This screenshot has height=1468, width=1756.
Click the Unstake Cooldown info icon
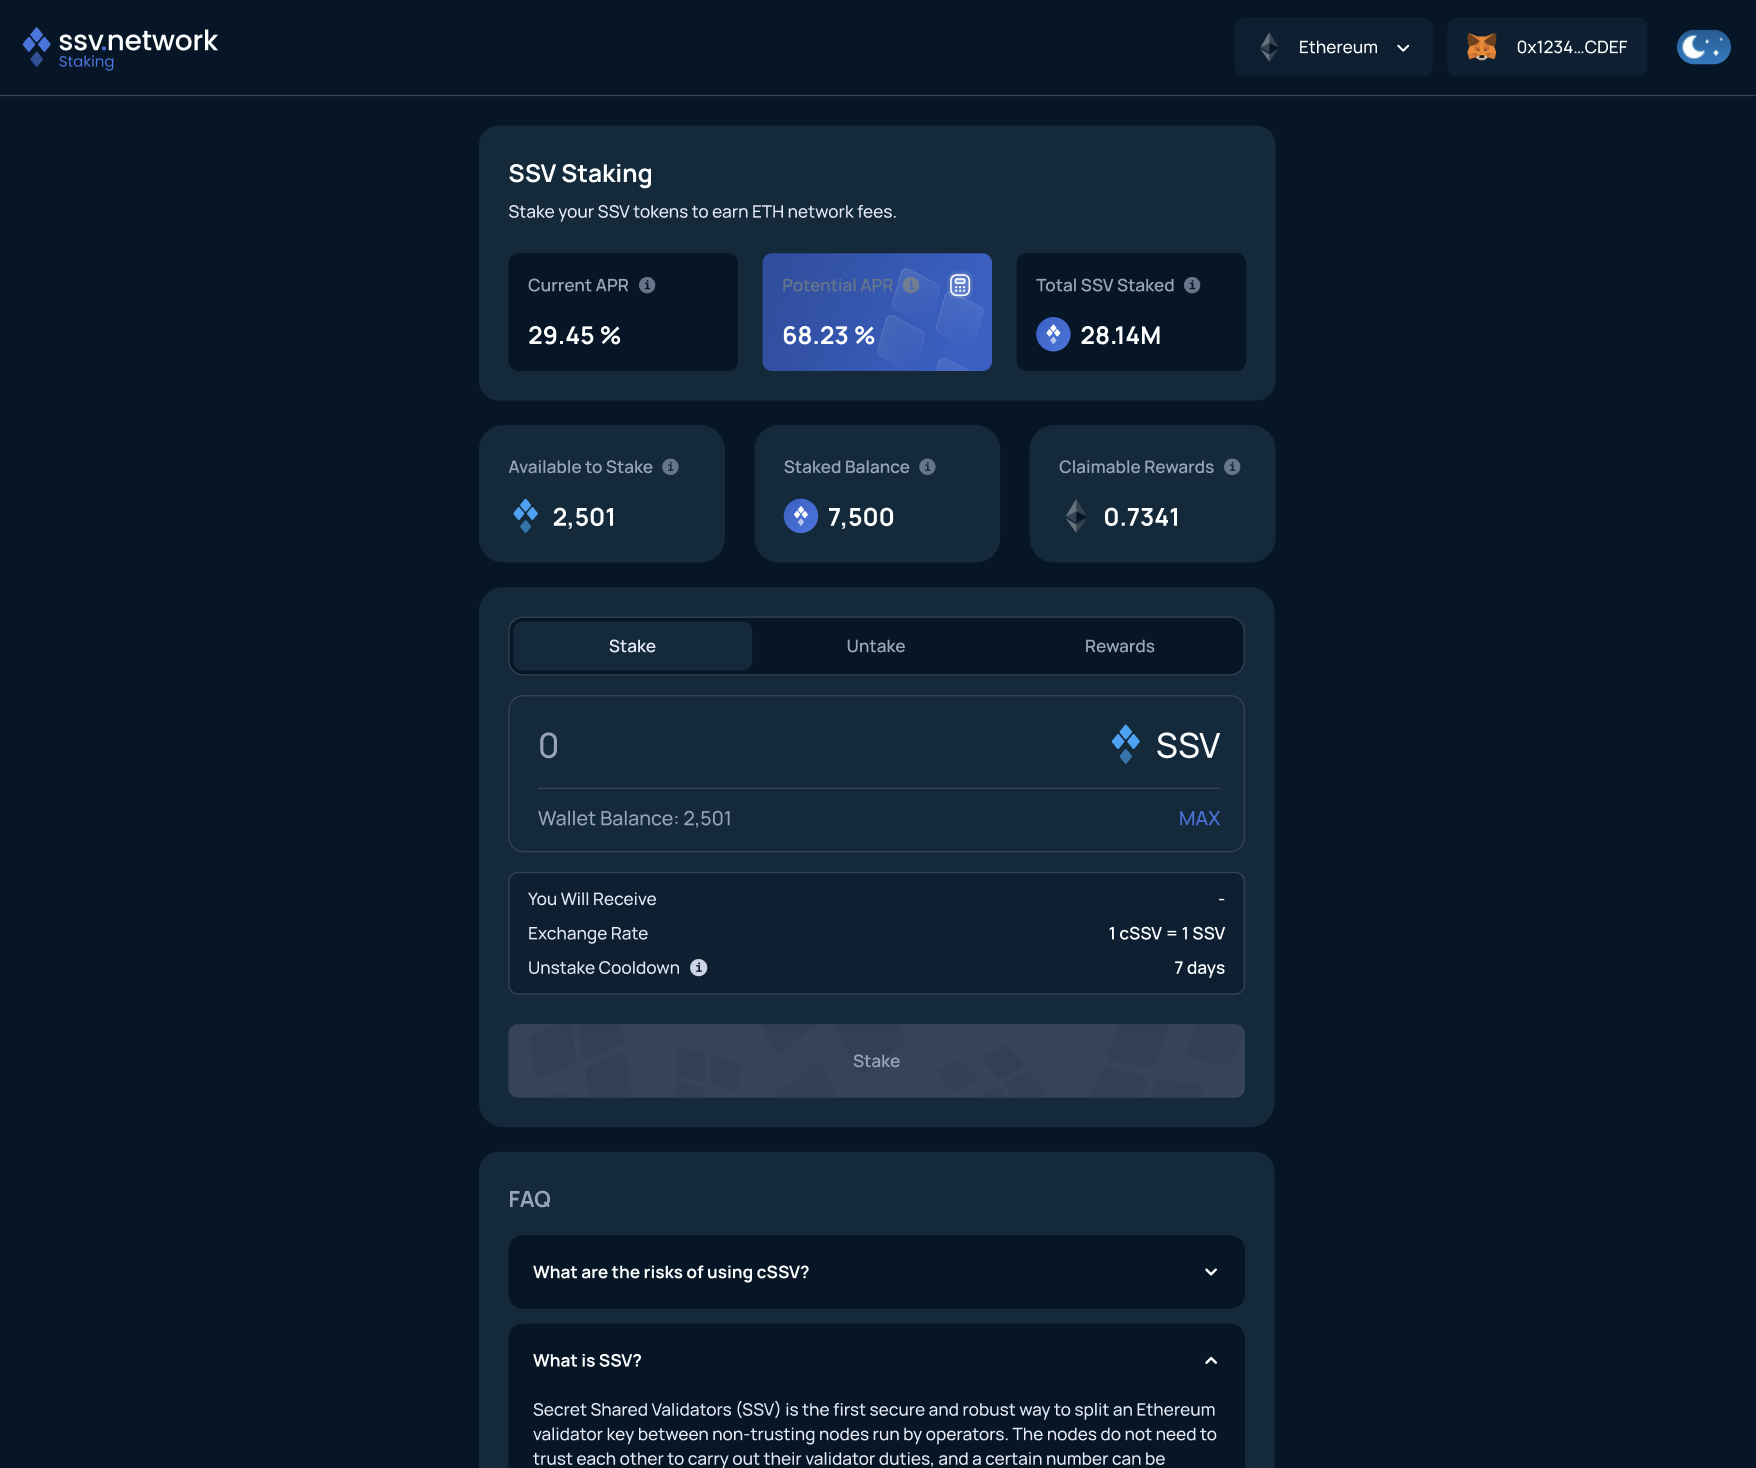click(x=699, y=968)
